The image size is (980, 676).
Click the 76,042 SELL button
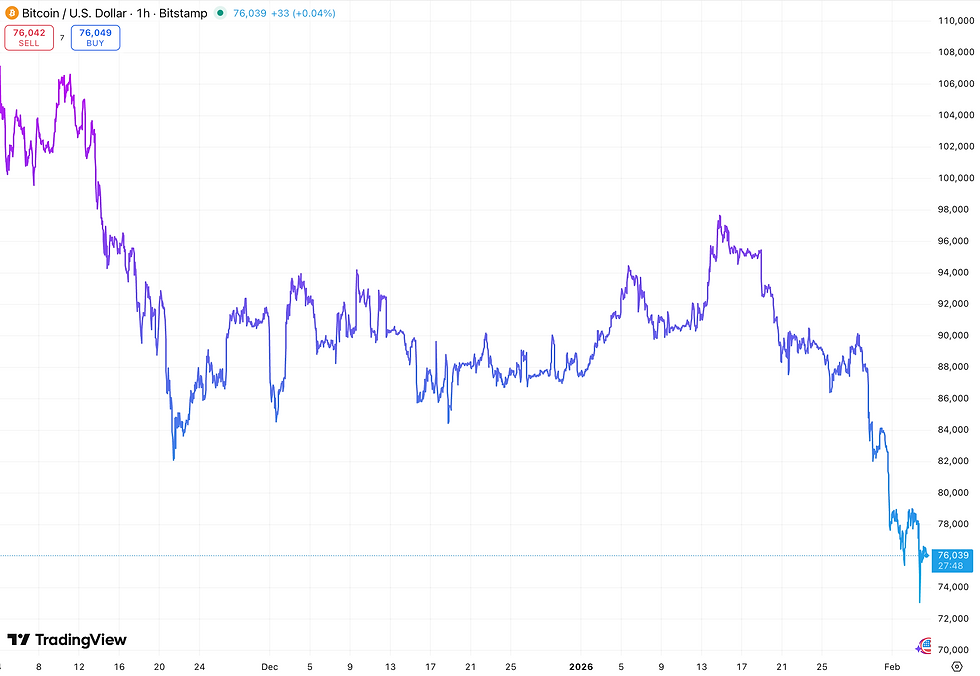click(29, 37)
